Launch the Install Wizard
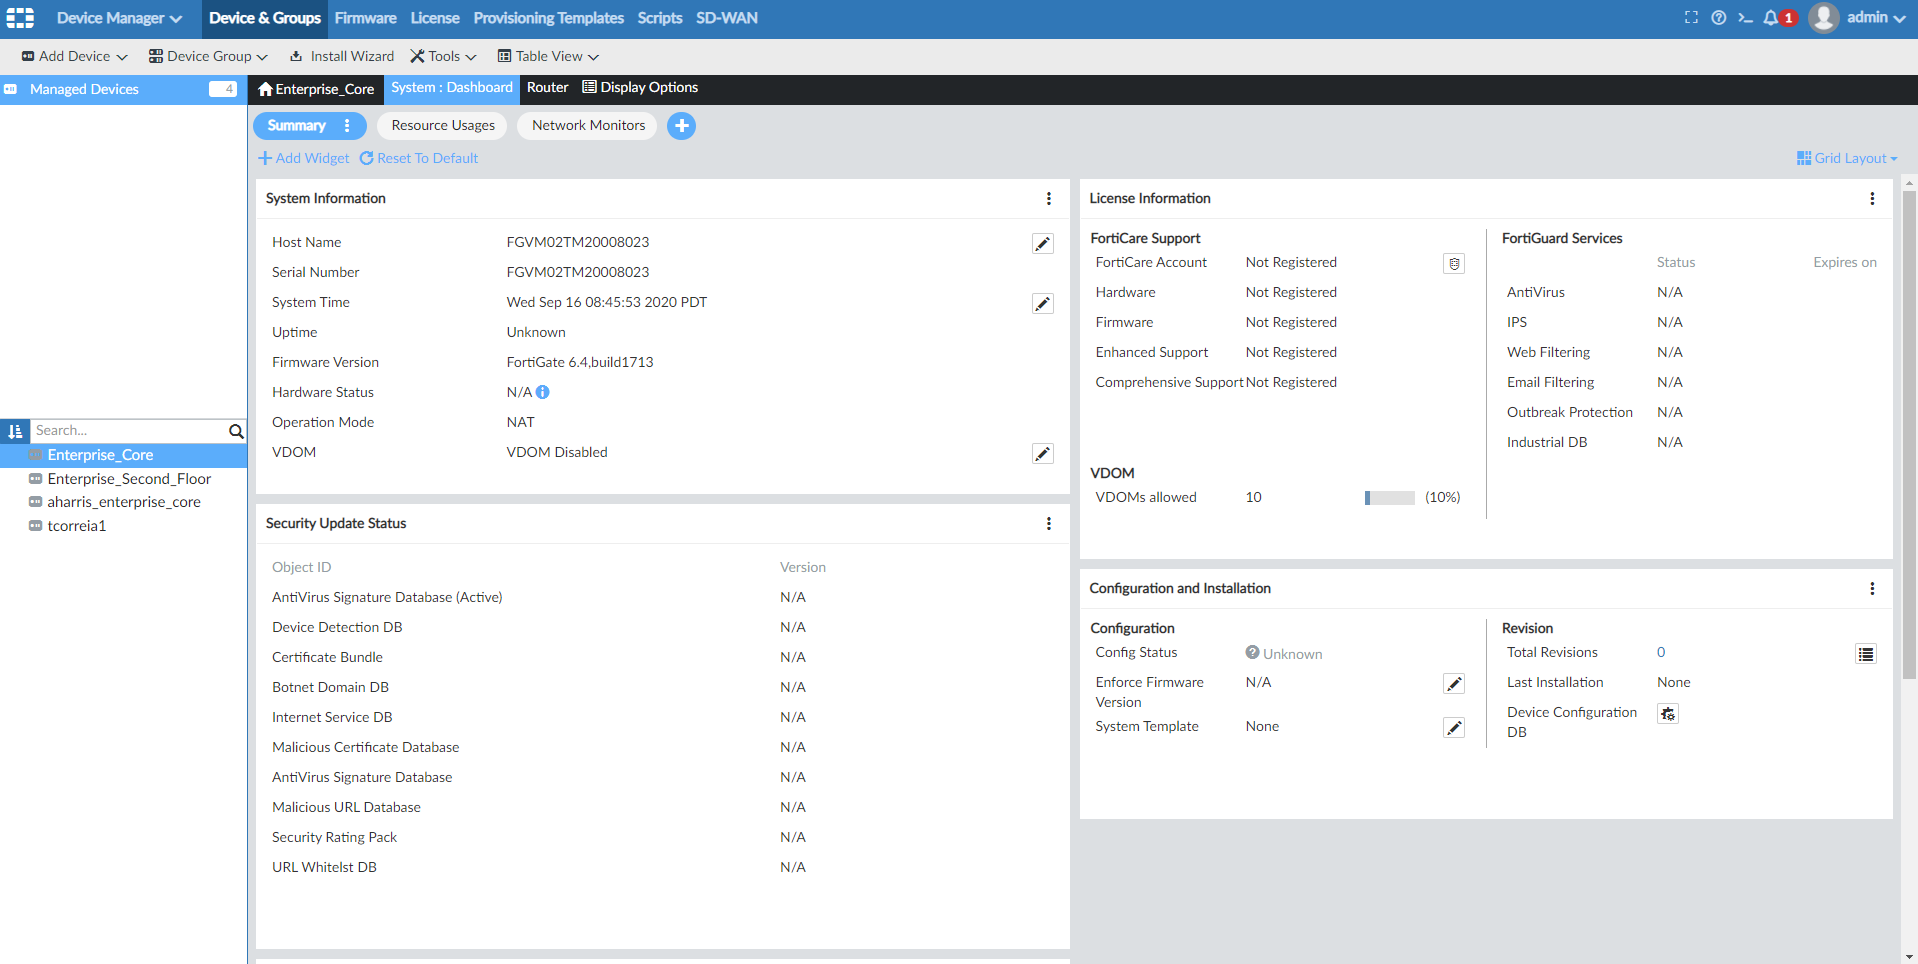The height and width of the screenshot is (964, 1918). coord(342,56)
